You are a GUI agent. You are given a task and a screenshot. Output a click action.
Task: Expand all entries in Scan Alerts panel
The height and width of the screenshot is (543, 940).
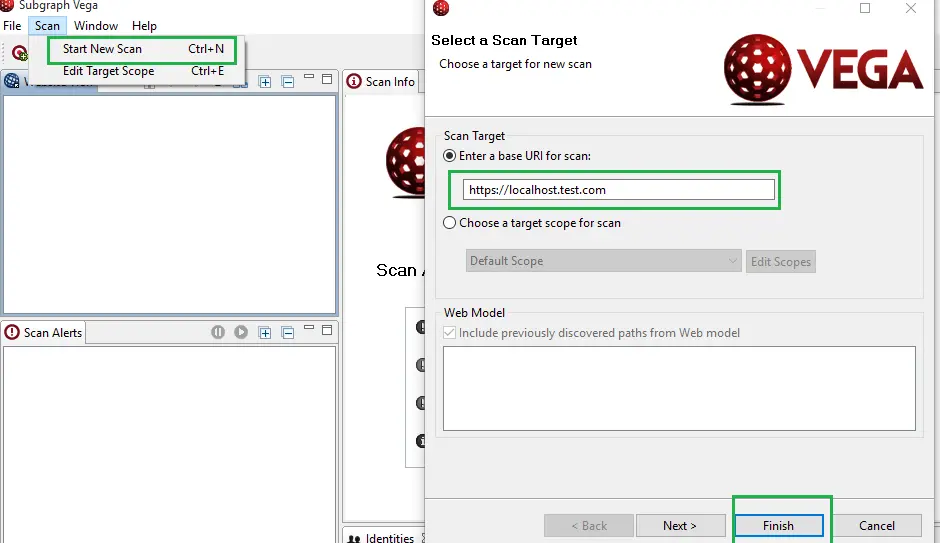(x=265, y=333)
